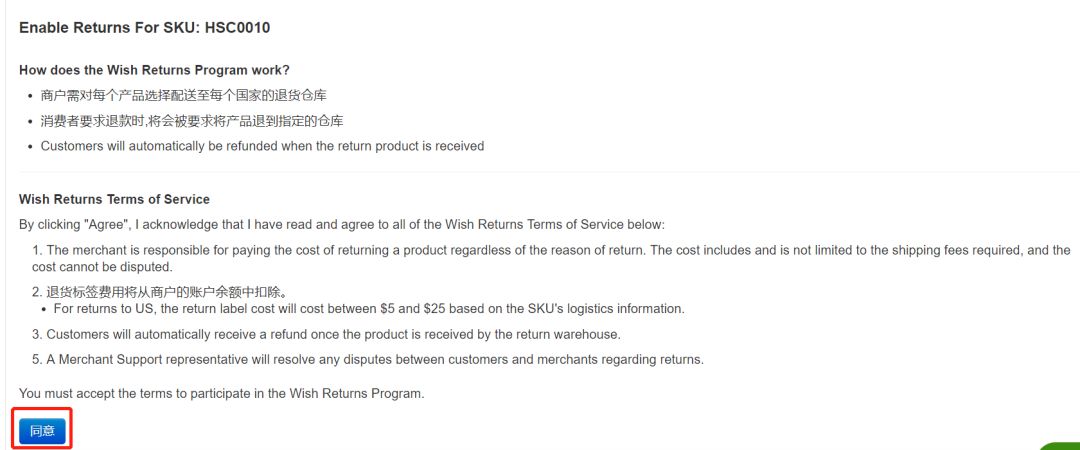This screenshot has width=1080, height=450.
Task: Click the 'By clicking "Agree"' acknowledgment sentence
Action: point(341,224)
